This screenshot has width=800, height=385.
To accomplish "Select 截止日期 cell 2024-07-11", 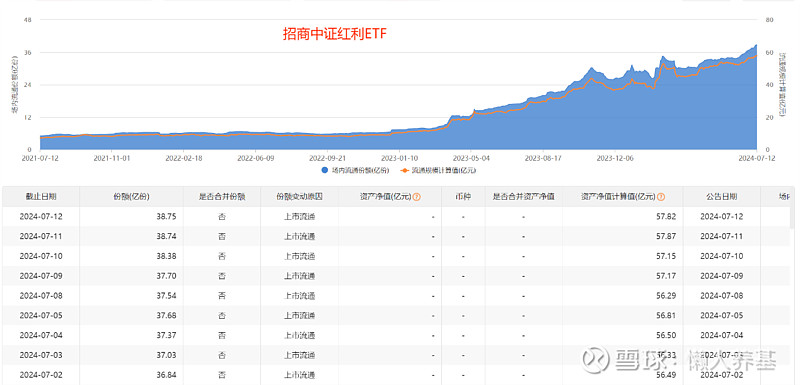I will click(x=41, y=237).
